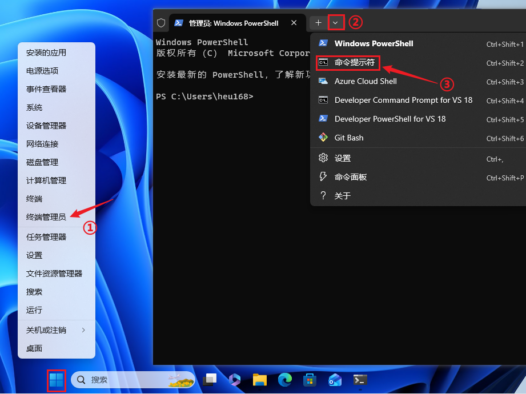
Task: Open 磁盘管理 from context menu
Action: 56,163
